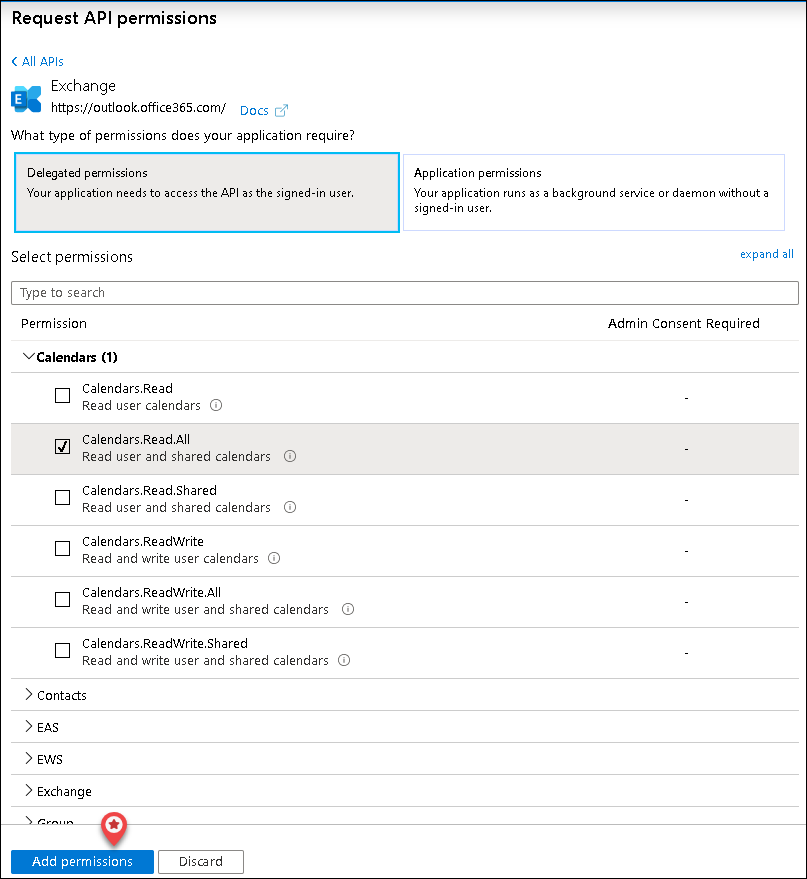The height and width of the screenshot is (879, 807).
Task: Click info icon for Calendars.ReadWrite.All
Action: (x=348, y=610)
